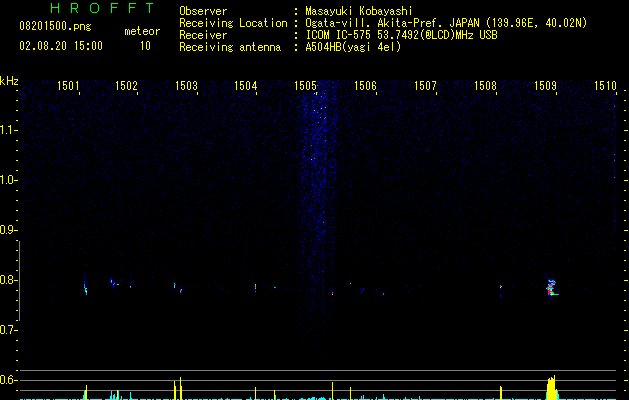Click the 1.1 kHz frequency label
The image size is (629, 400).
8,130
